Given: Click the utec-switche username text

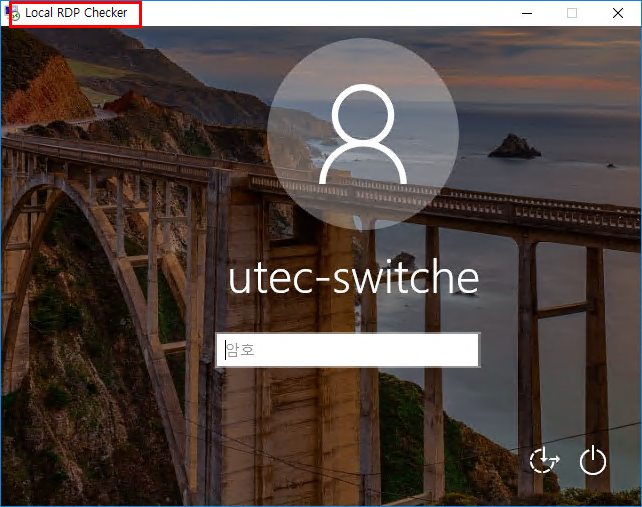Looking at the screenshot, I should 353,276.
